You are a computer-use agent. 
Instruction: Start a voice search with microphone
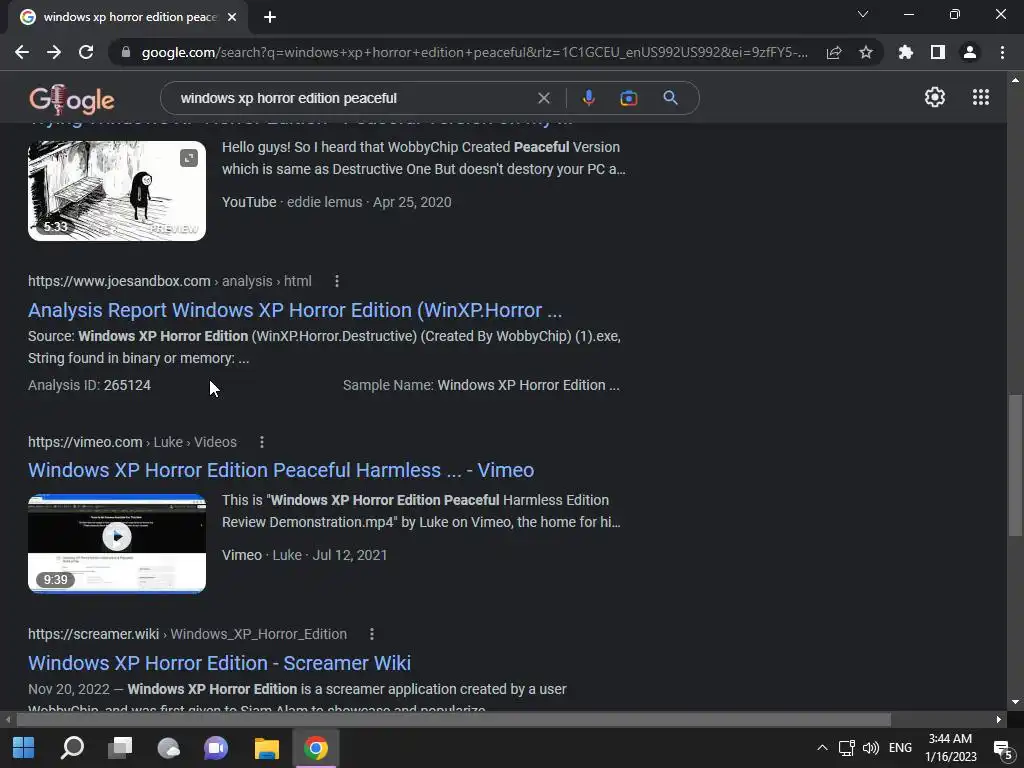click(588, 98)
